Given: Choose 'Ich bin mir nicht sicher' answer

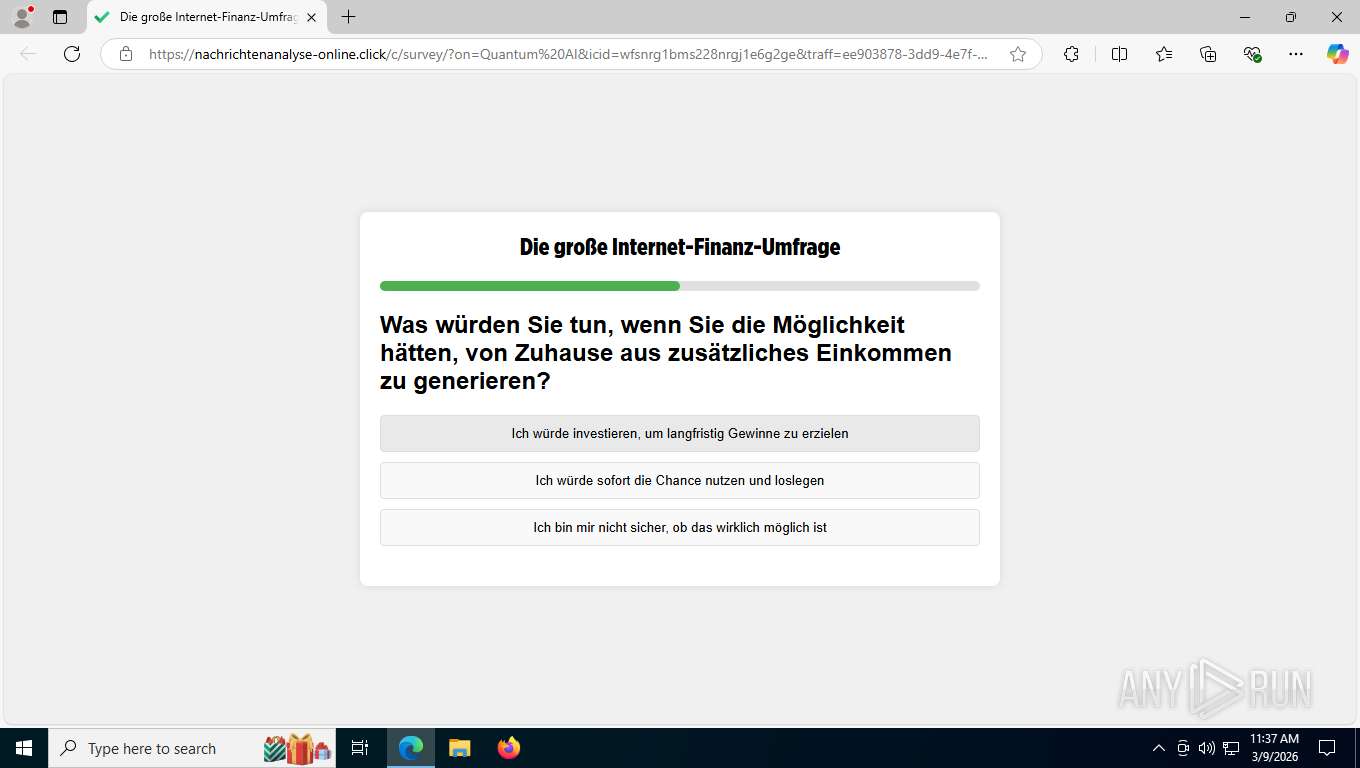Looking at the screenshot, I should (680, 527).
